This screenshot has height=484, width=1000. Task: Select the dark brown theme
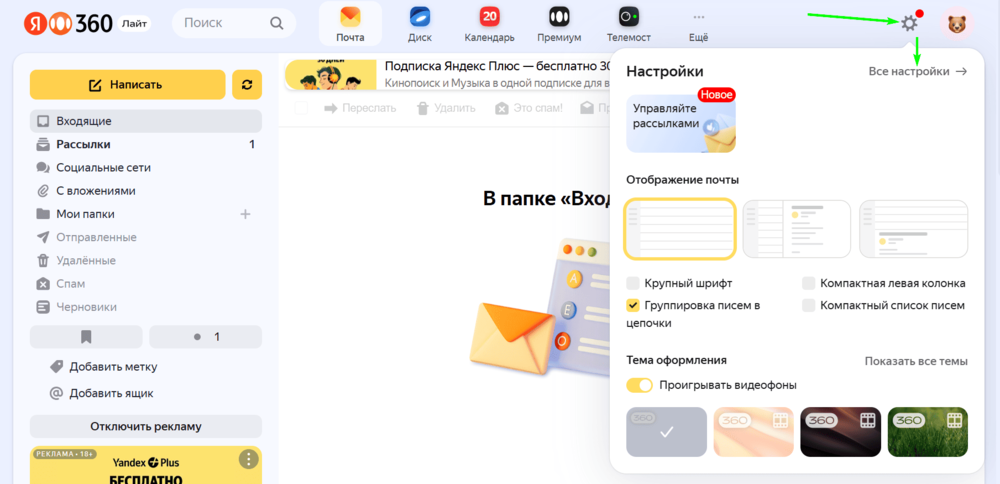click(x=841, y=432)
